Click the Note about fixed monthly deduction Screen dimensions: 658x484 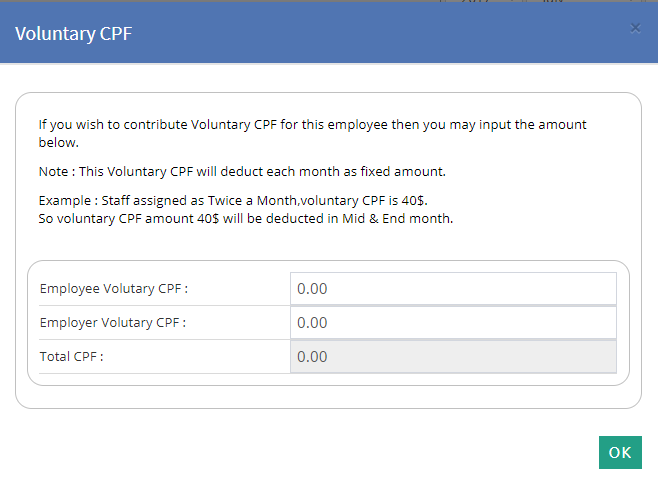241,170
